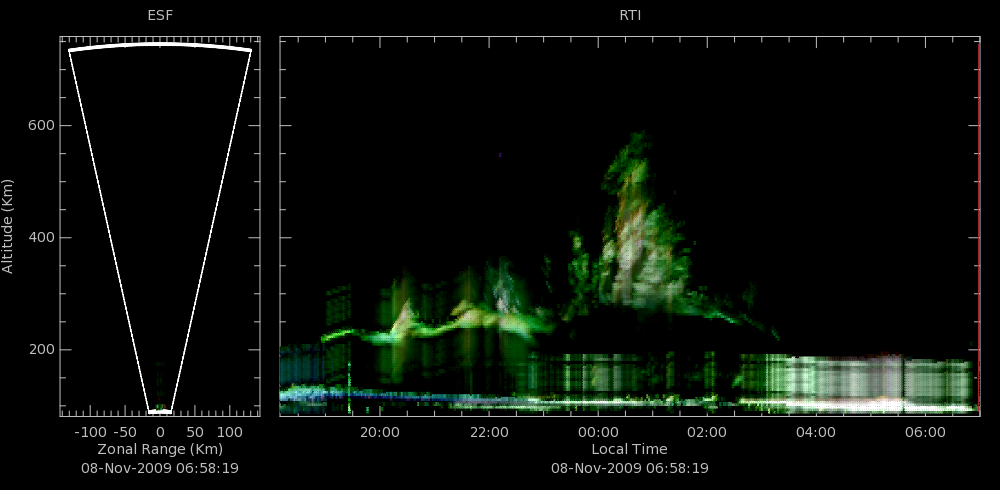Select the Zonal Range (Km) axis label
The image size is (1000, 490).
[x=160, y=449]
